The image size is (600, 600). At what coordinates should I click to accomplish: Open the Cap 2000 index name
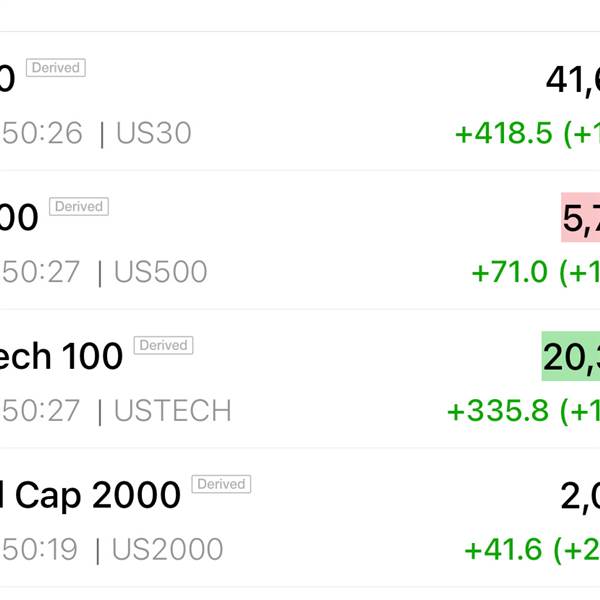[x=90, y=496]
